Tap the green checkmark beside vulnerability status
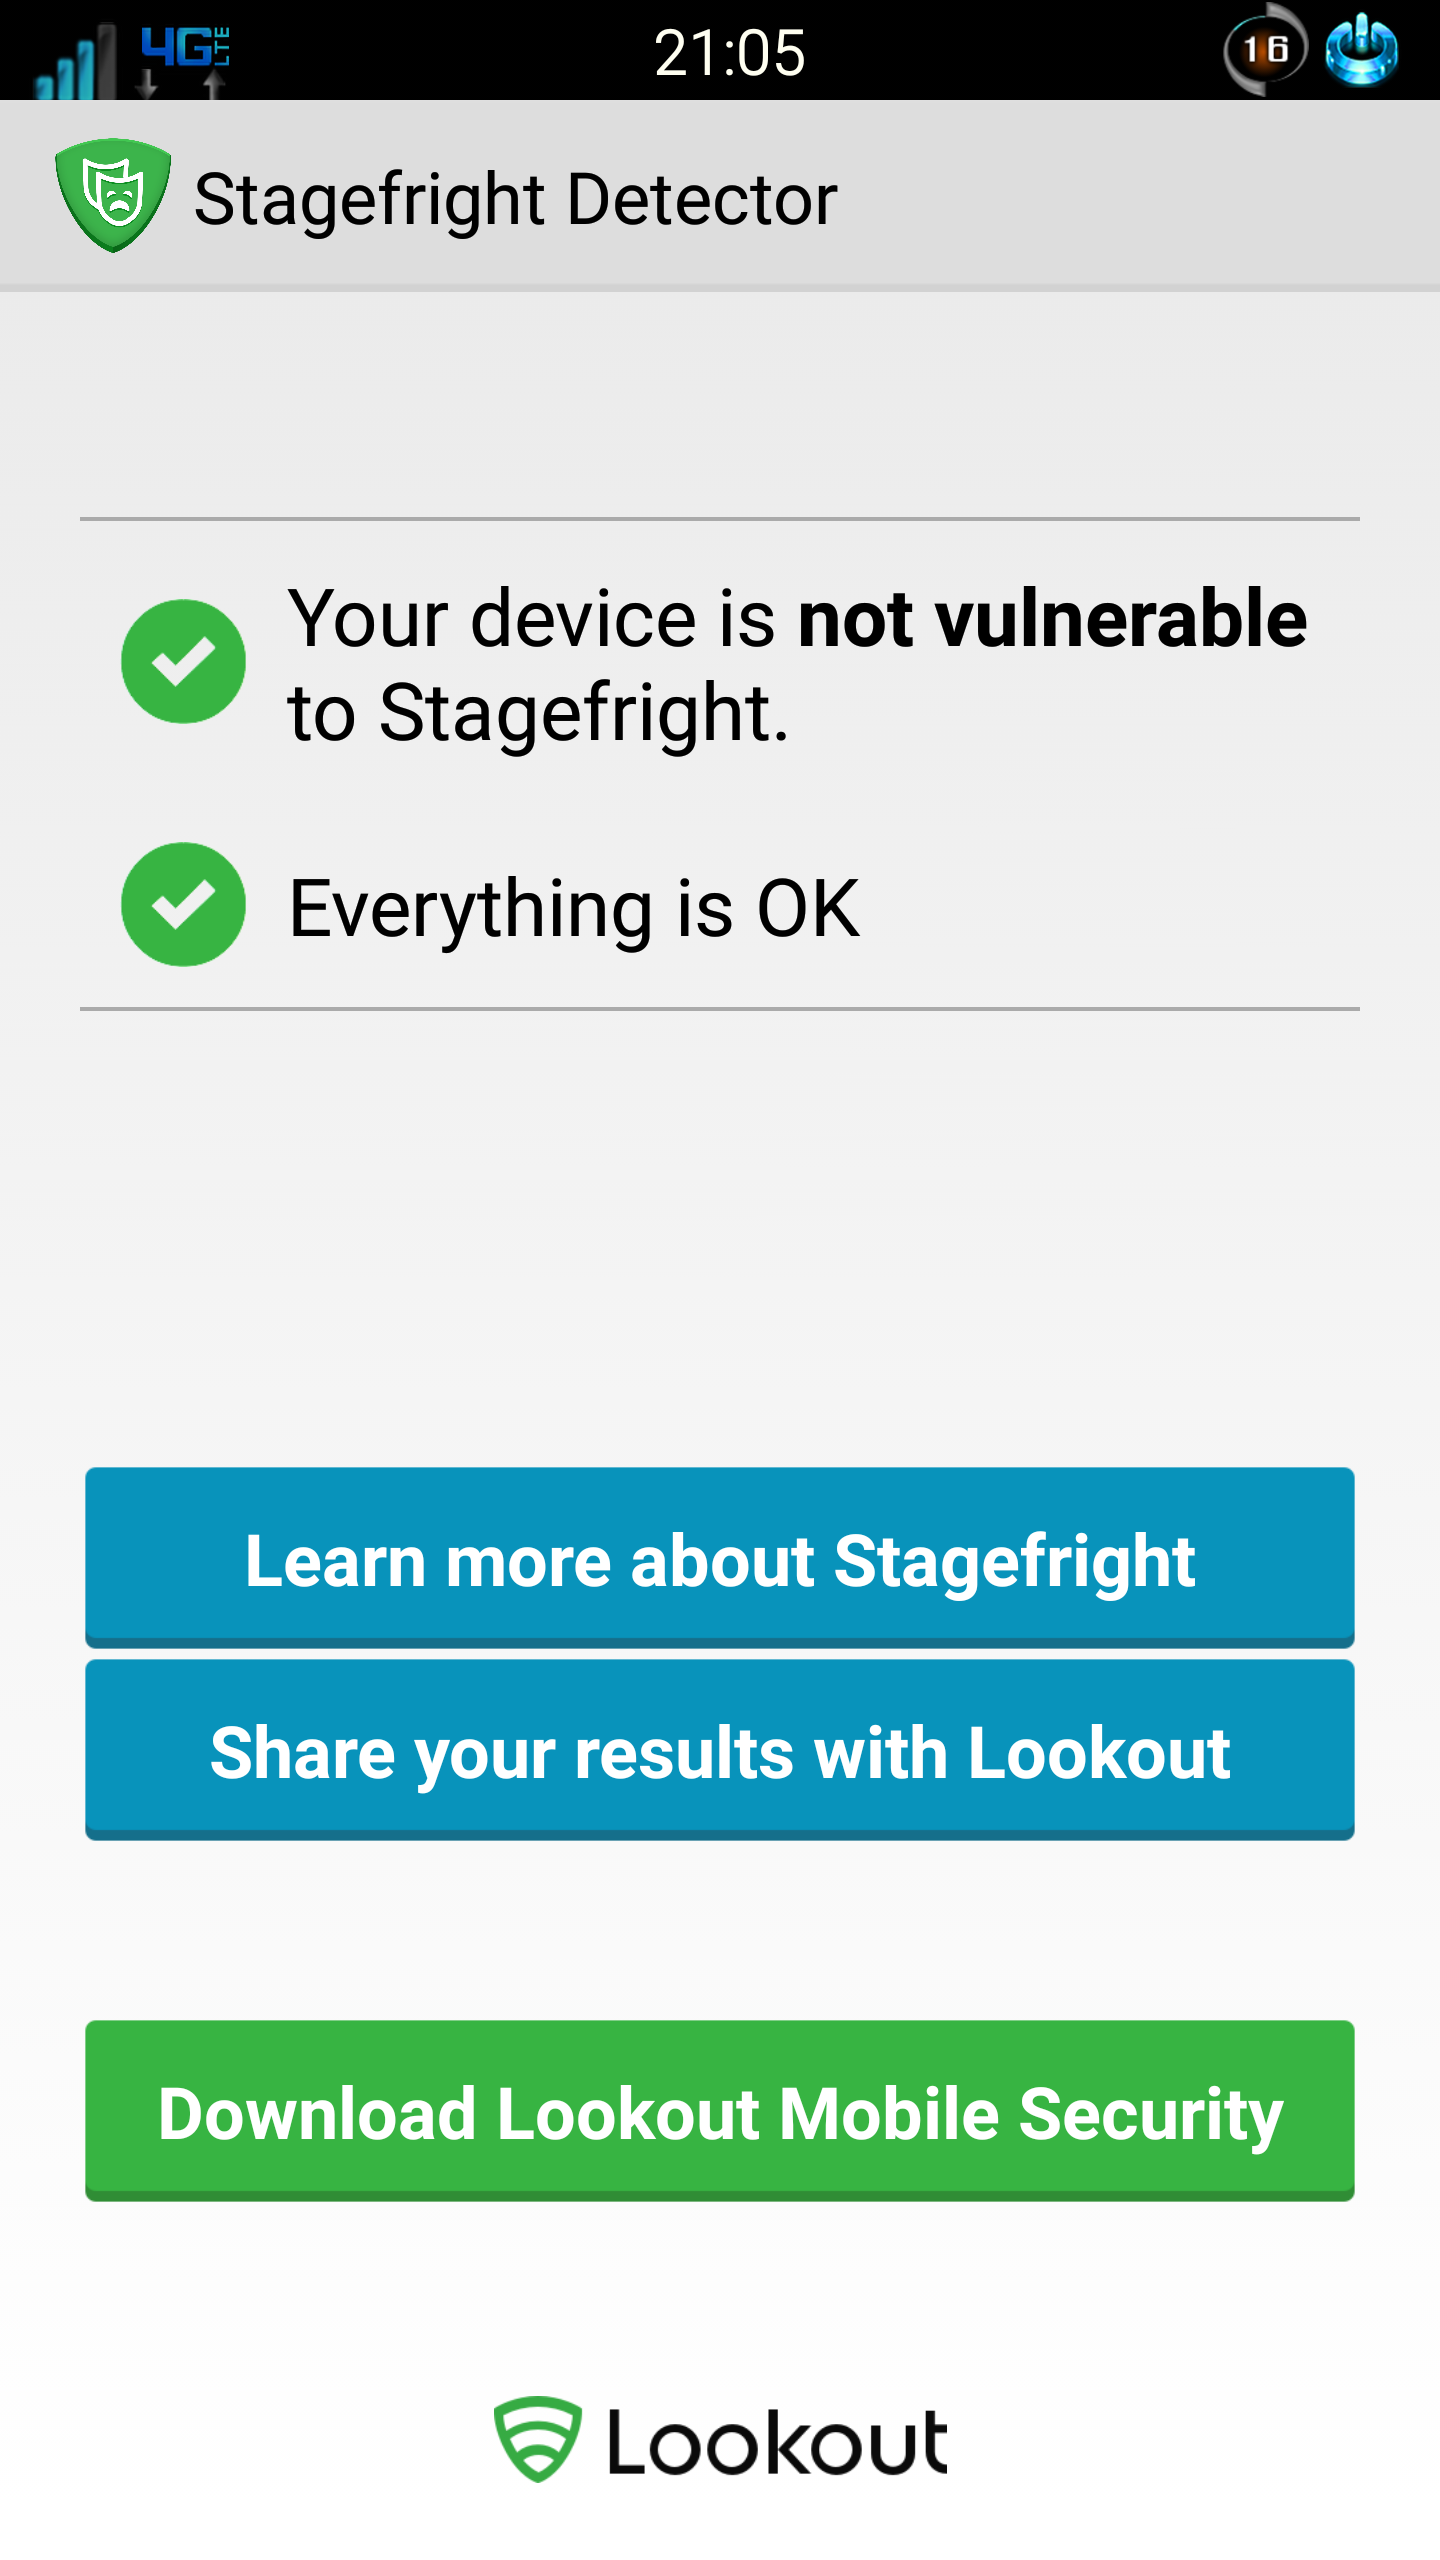This screenshot has width=1440, height=2560. [183, 661]
